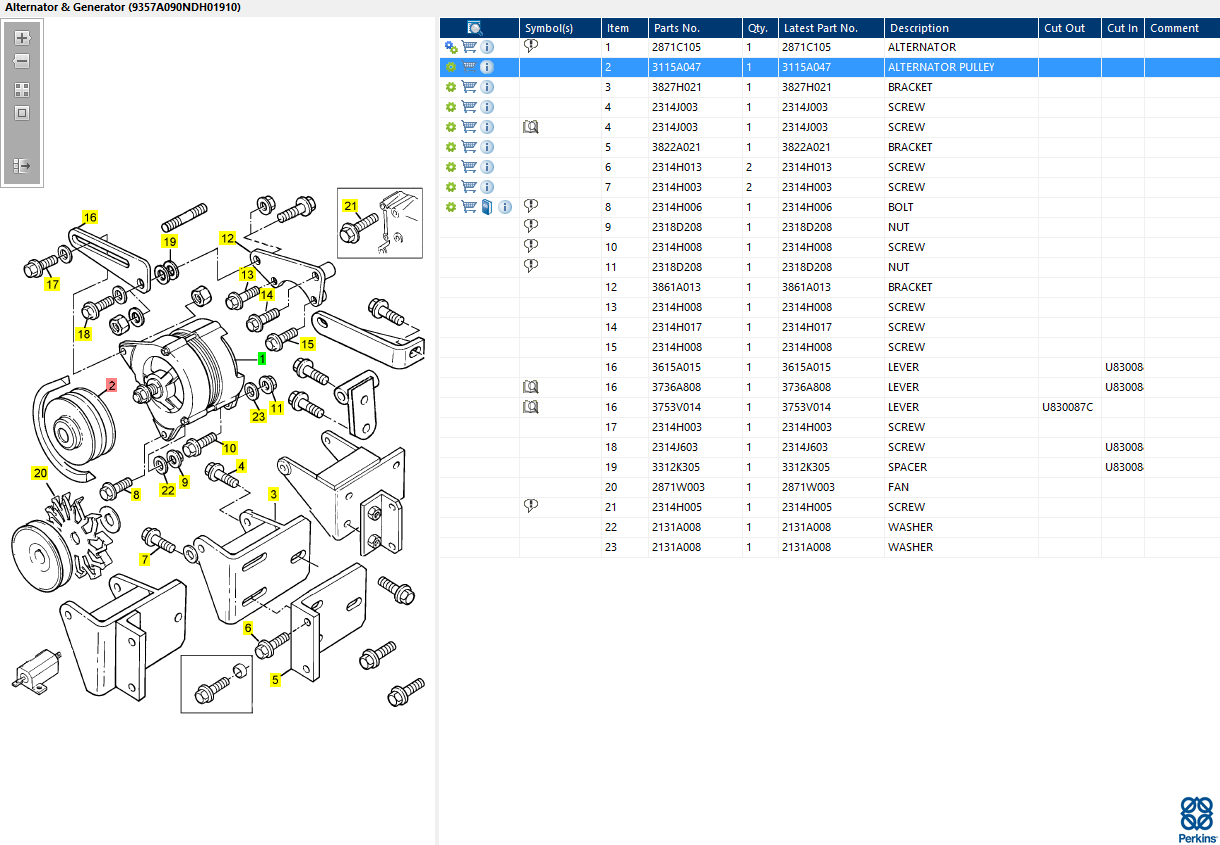
Task: Click the single-square fit view button
Action: (22, 113)
